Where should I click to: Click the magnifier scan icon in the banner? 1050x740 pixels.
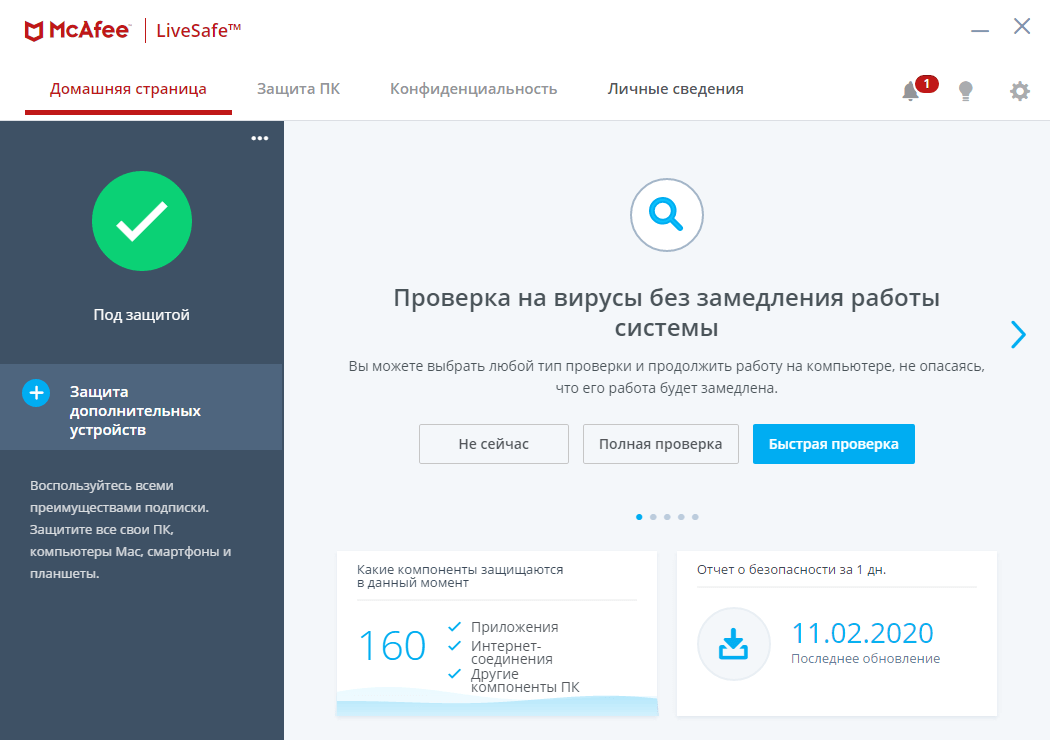[666, 215]
